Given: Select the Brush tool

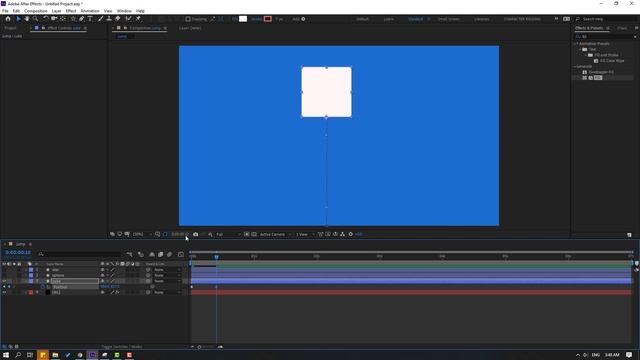Looking at the screenshot, I should [100, 19].
